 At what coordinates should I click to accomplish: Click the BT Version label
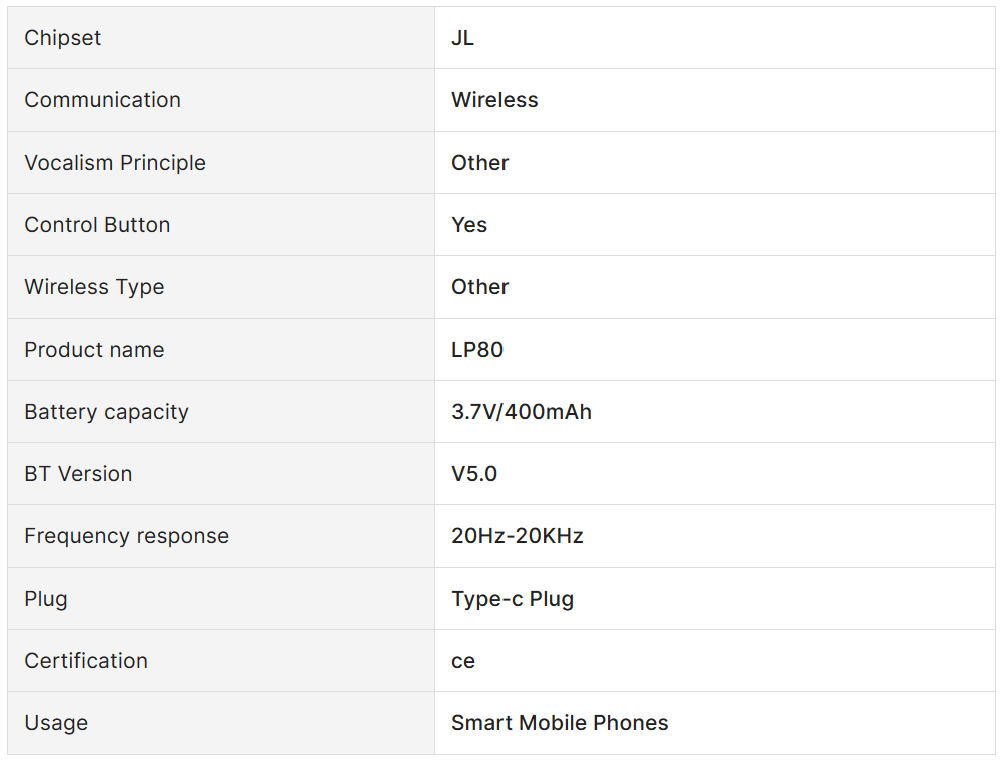pyautogui.click(x=78, y=474)
